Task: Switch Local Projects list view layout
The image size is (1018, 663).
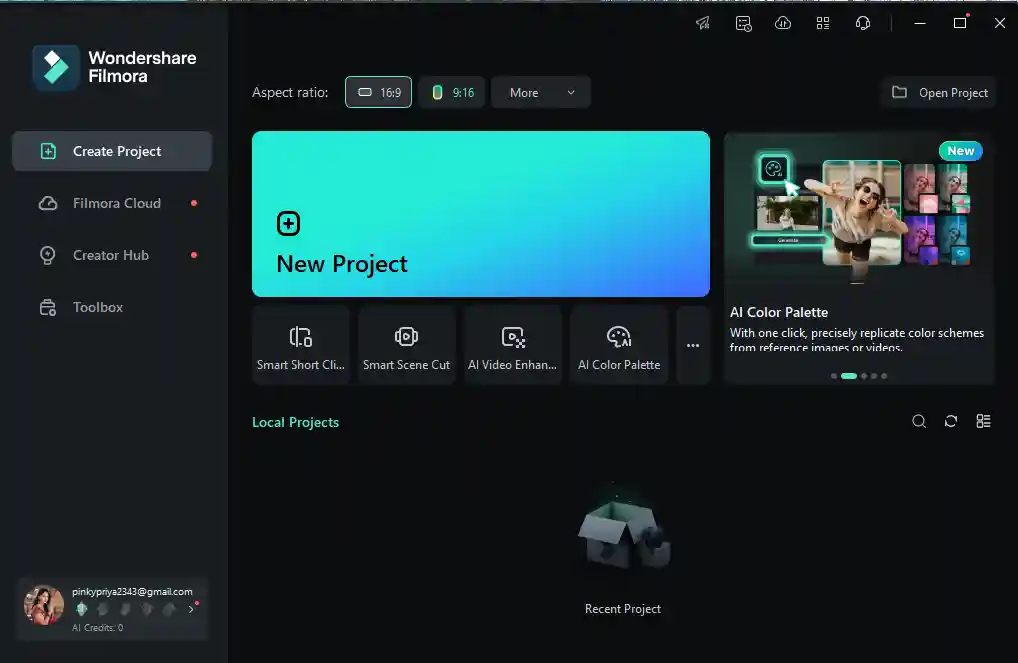Action: tap(983, 421)
